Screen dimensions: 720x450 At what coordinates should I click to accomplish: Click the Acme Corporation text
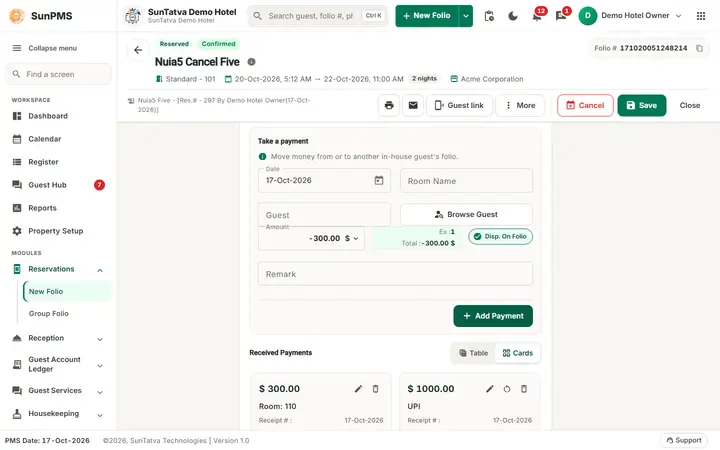click(492, 79)
